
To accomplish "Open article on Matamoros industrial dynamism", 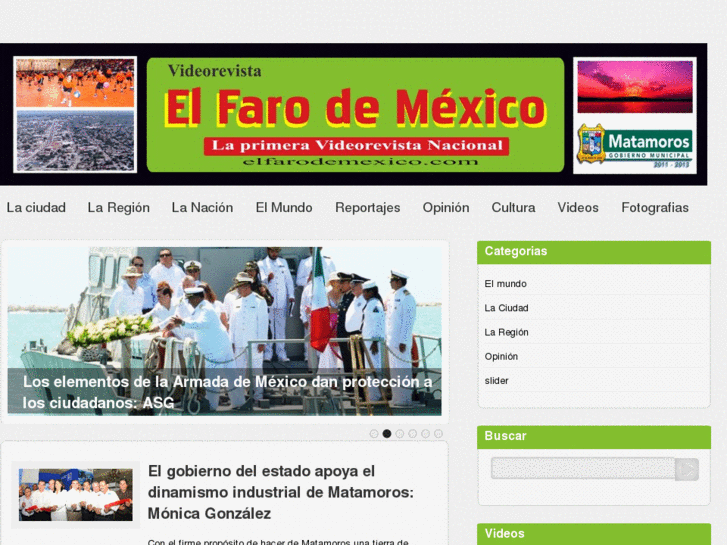I will click(281, 492).
